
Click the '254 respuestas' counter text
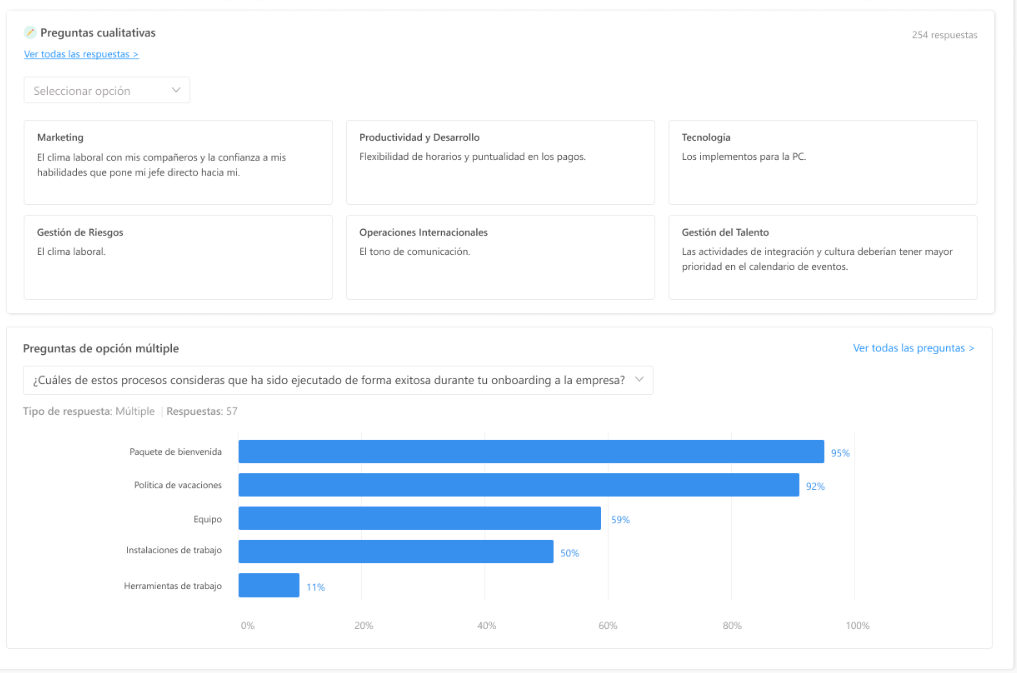(x=944, y=35)
